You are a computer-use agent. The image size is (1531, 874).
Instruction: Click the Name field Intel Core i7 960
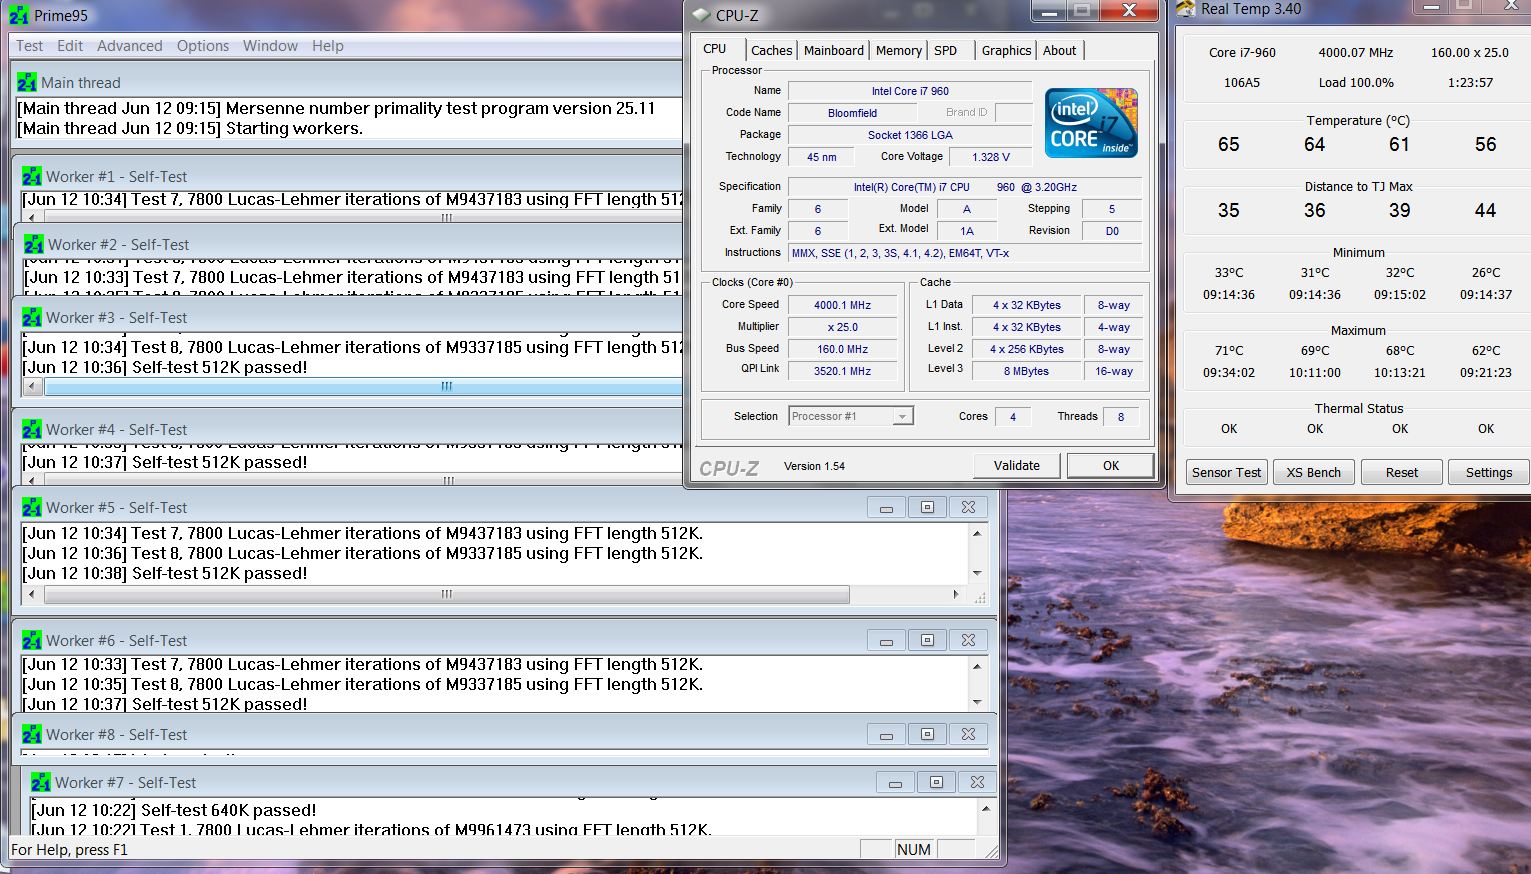tap(910, 91)
